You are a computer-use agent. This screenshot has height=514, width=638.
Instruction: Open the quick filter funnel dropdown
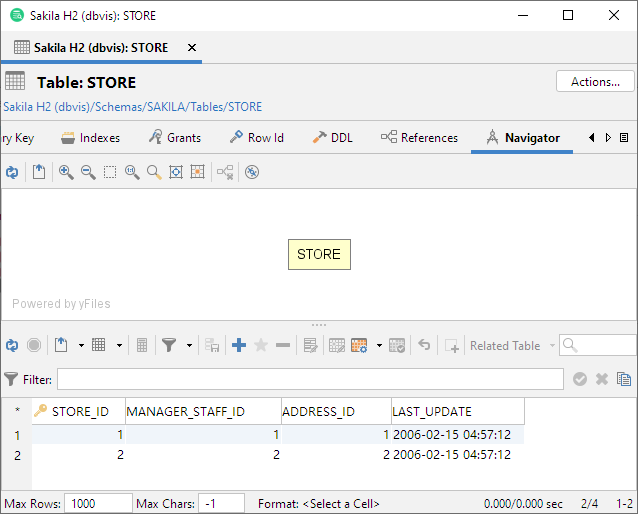click(x=188, y=346)
